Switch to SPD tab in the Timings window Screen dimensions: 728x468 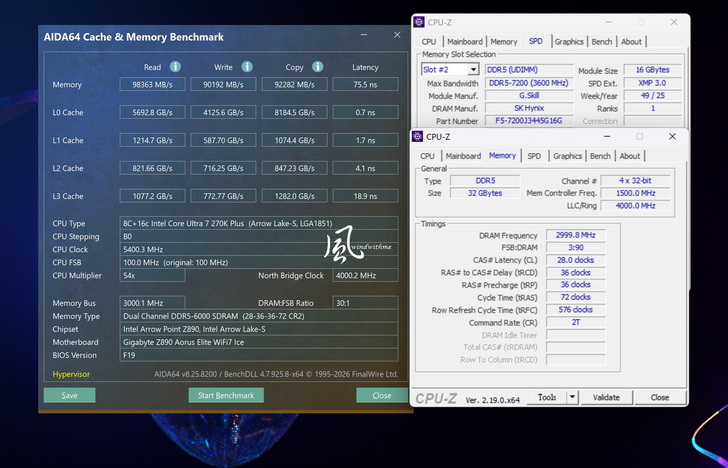[x=534, y=156]
